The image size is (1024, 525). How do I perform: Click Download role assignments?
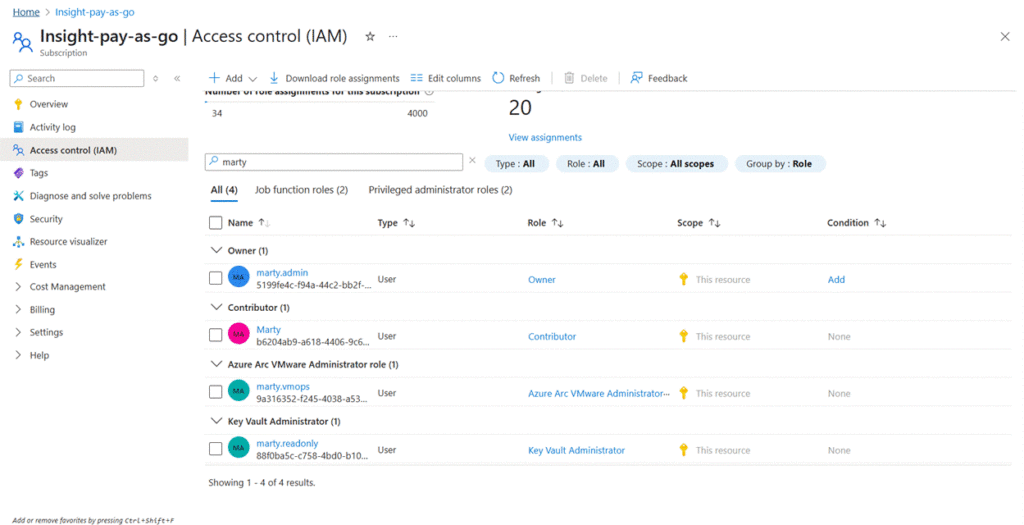pyautogui.click(x=334, y=78)
